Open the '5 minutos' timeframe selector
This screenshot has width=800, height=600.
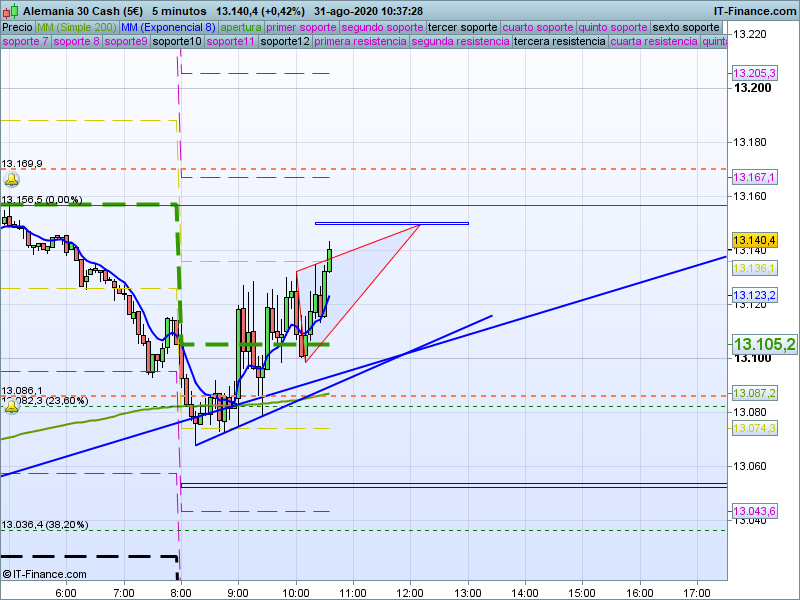tap(178, 10)
